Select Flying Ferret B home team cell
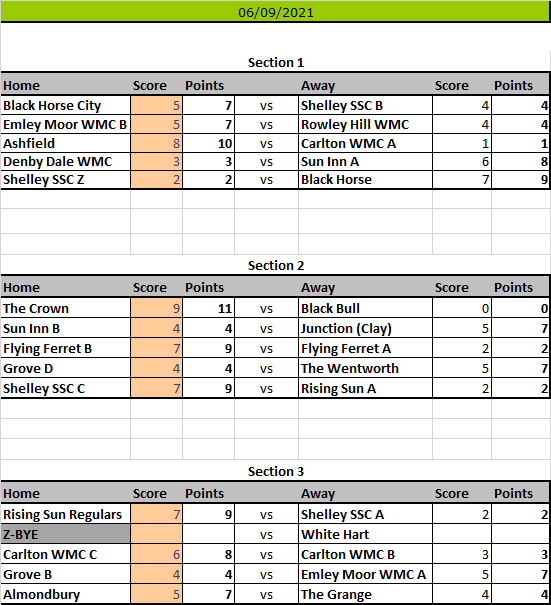This screenshot has height=605, width=551. tap(66, 348)
